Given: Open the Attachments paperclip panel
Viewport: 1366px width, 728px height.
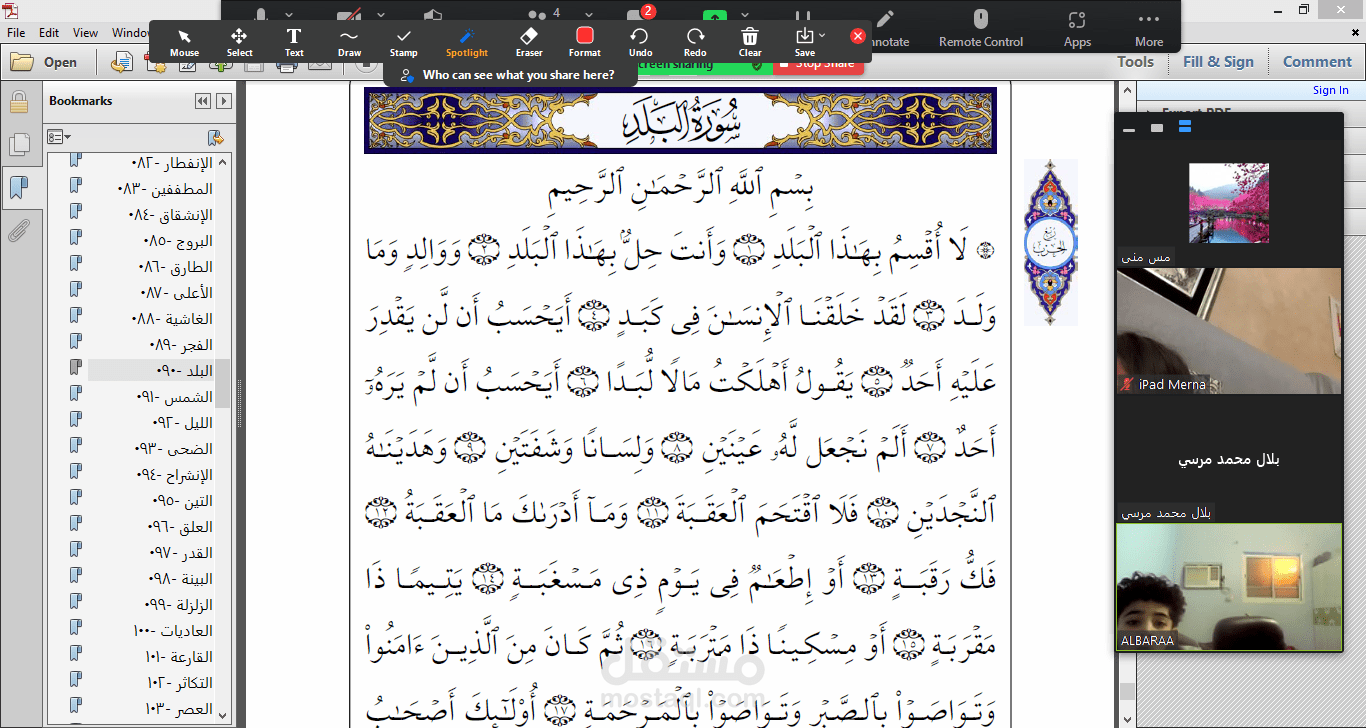Looking at the screenshot, I should point(18,231).
